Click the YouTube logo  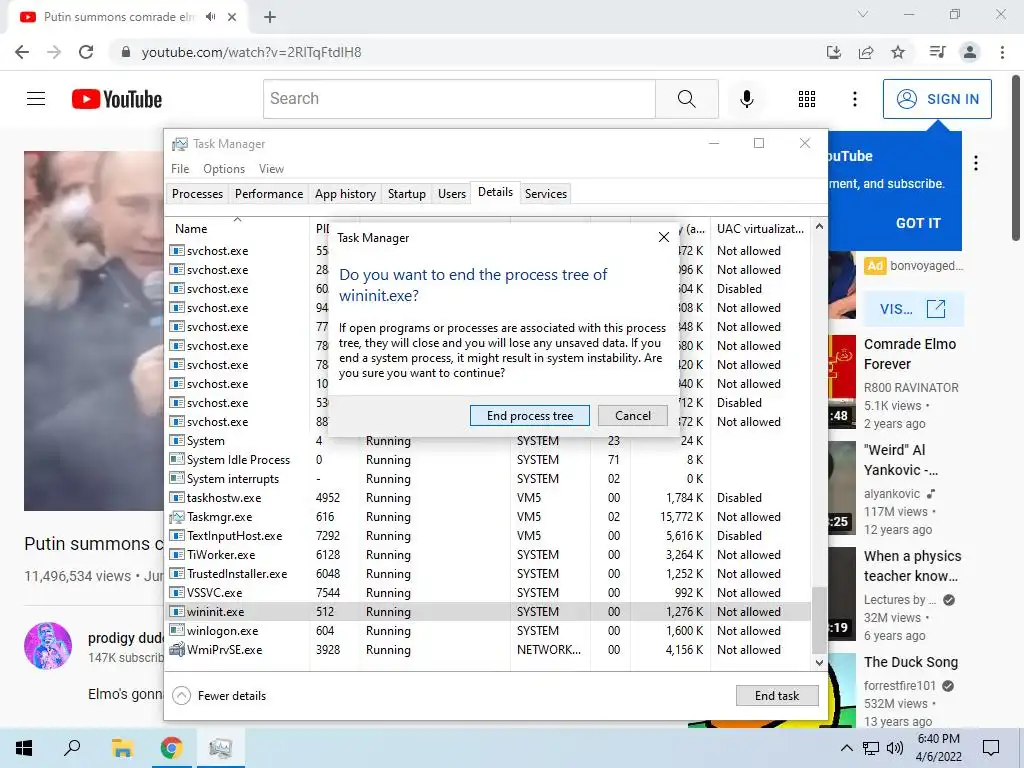pos(117,99)
